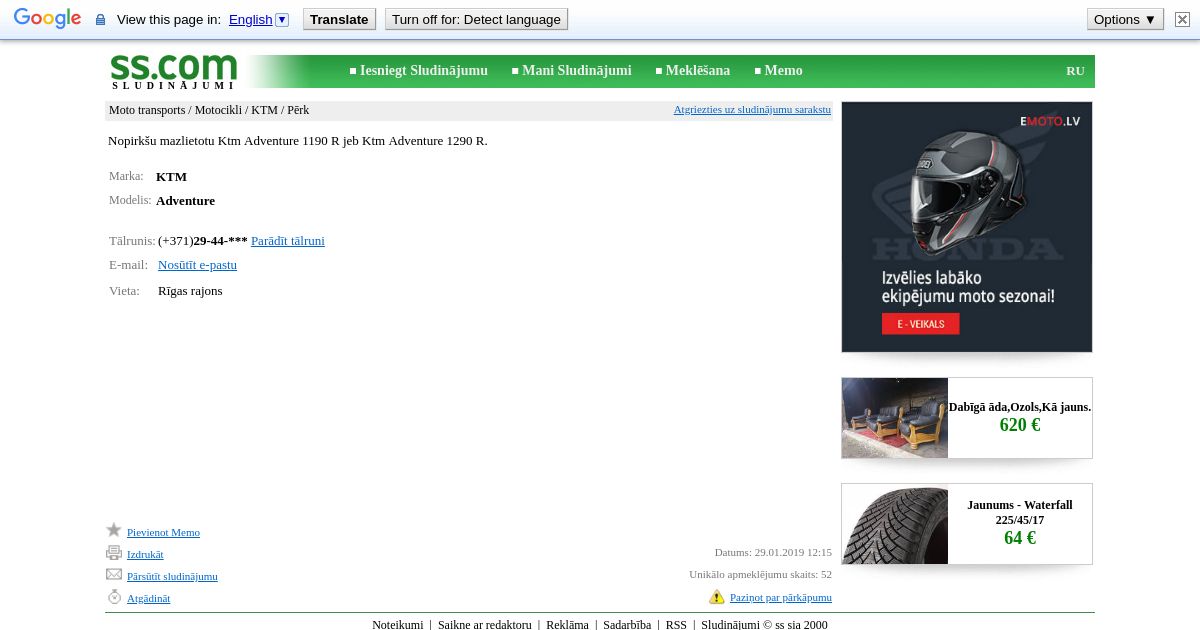The height and width of the screenshot is (630, 1200).
Task: Click the envelope forward icon
Action: coord(114,574)
